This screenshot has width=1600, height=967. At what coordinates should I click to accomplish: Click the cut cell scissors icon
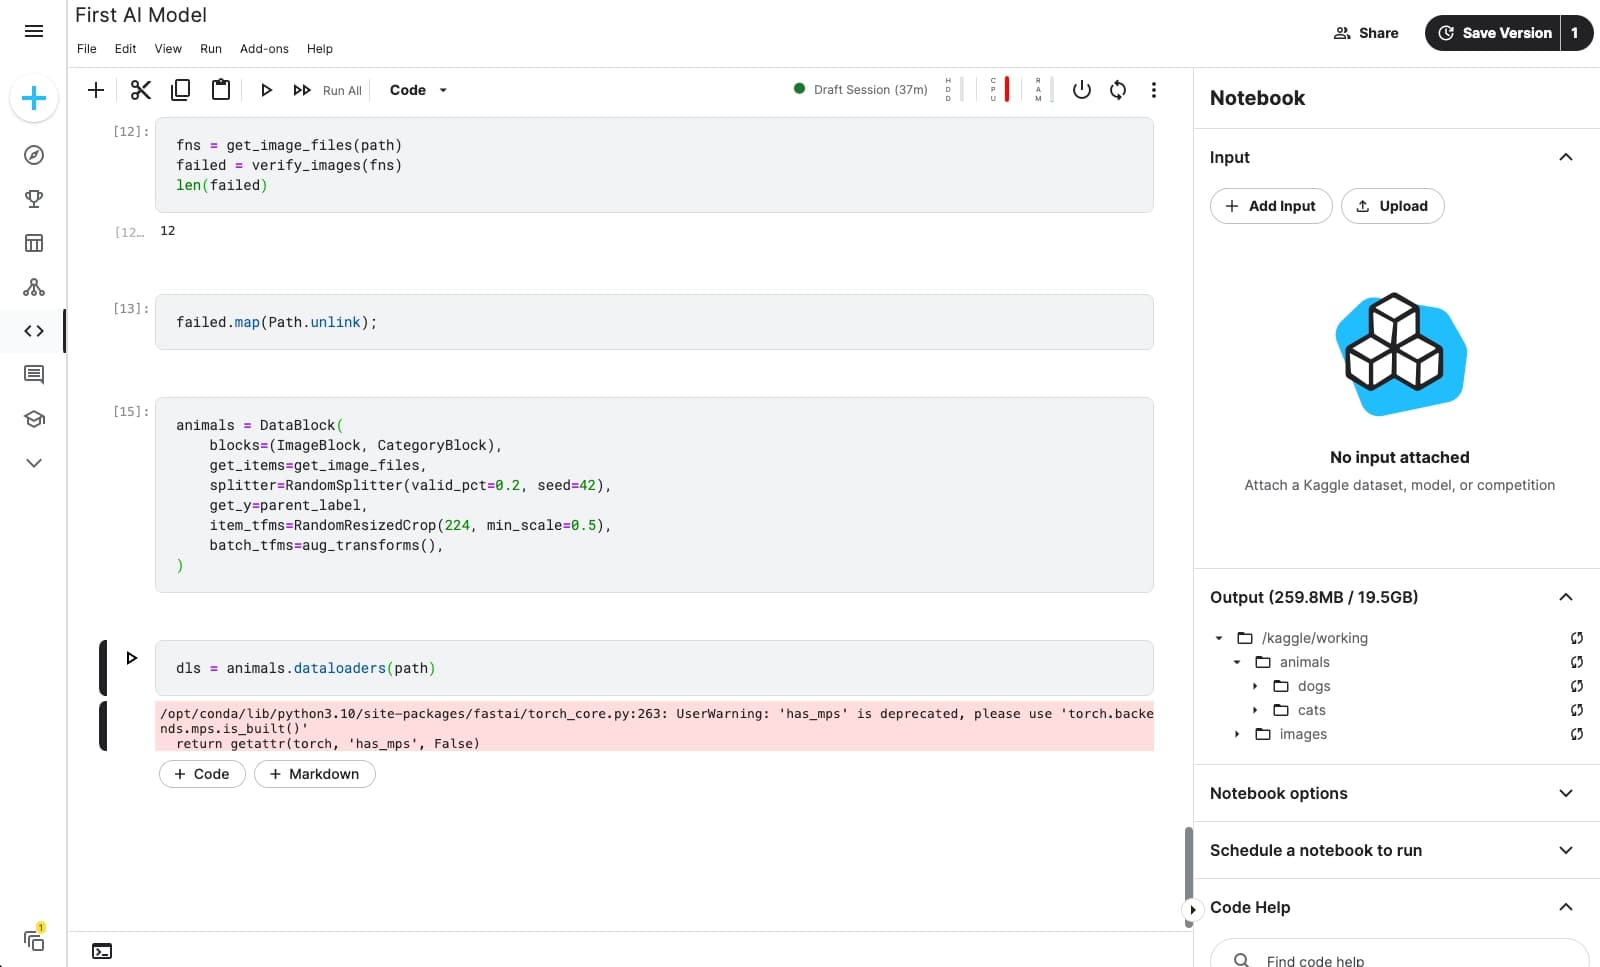140,90
